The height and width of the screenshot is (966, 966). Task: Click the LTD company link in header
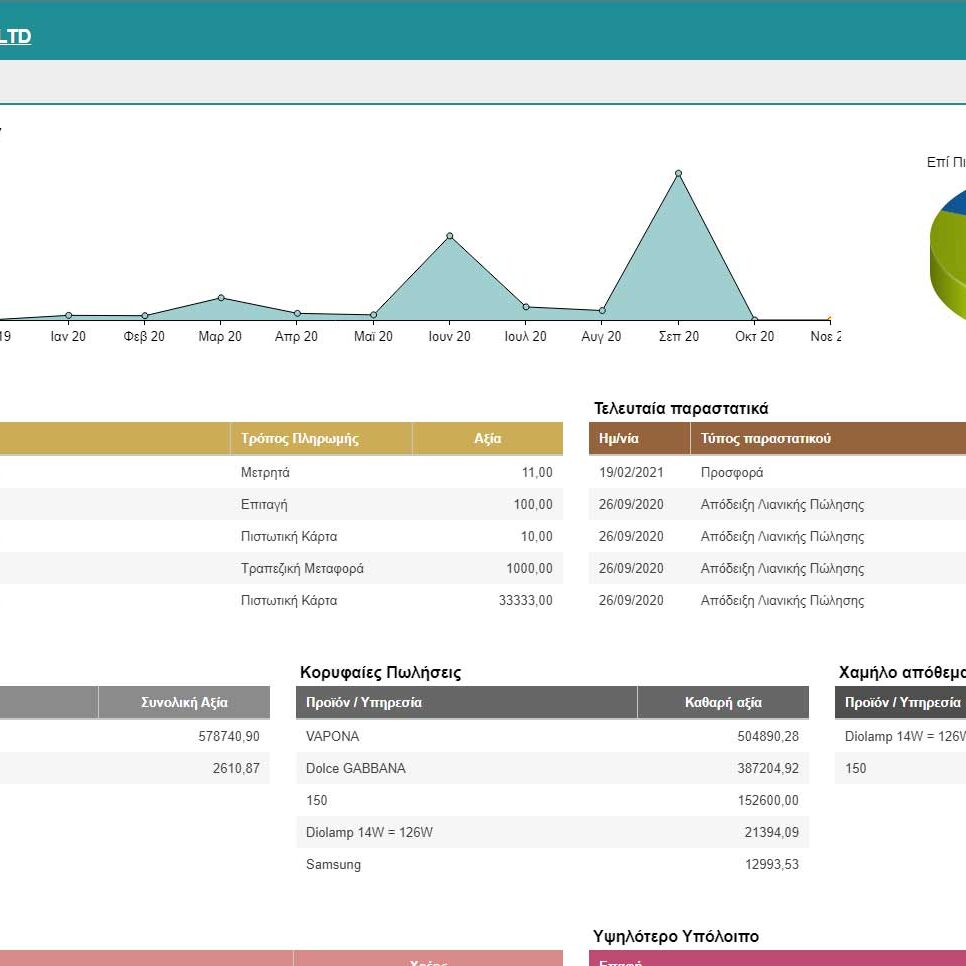(15, 37)
